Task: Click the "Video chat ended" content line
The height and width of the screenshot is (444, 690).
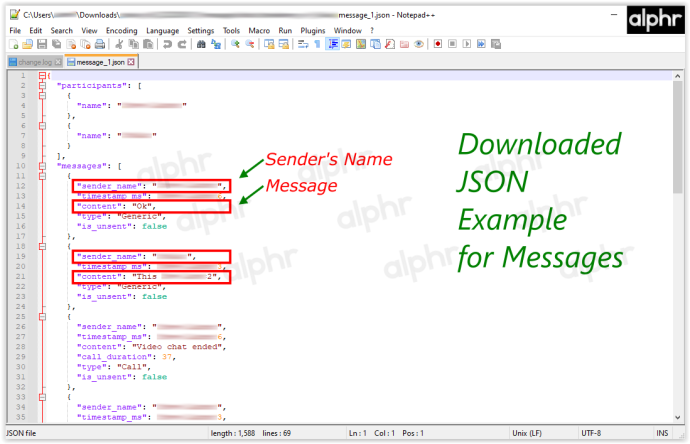Action: 151,347
